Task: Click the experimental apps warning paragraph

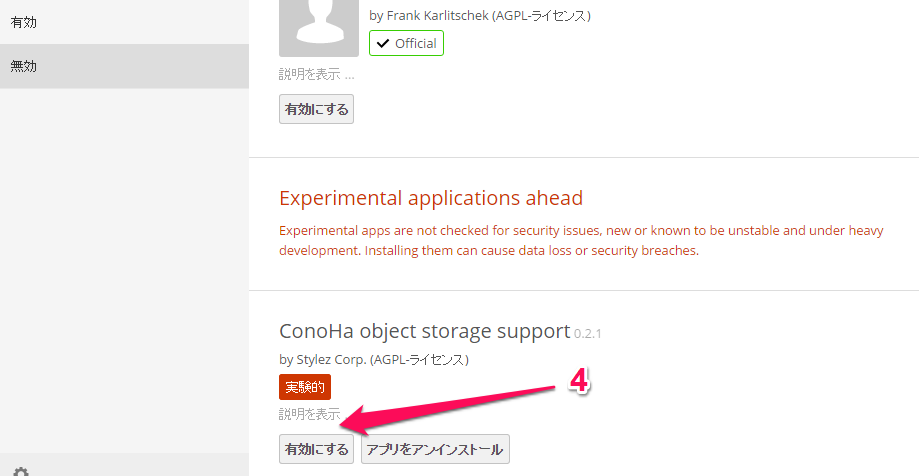Action: pos(581,240)
